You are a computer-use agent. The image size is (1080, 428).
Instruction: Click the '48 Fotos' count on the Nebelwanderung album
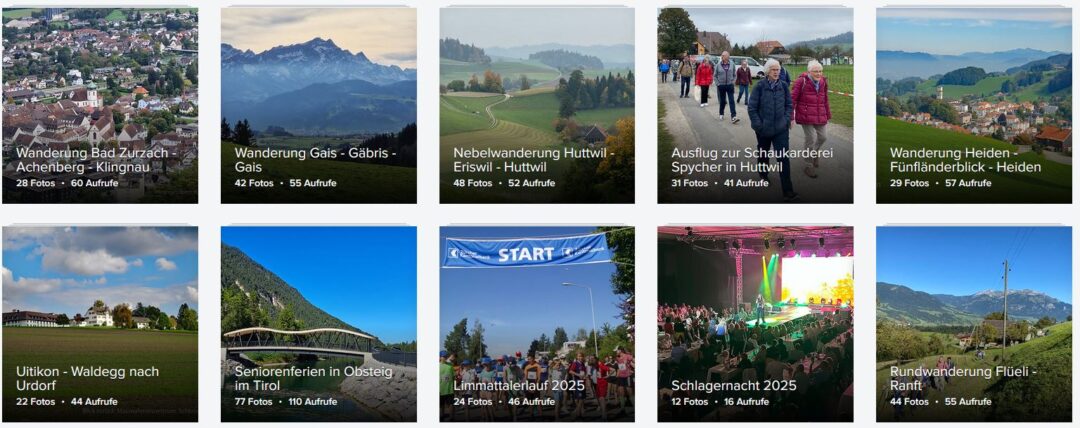coord(472,183)
